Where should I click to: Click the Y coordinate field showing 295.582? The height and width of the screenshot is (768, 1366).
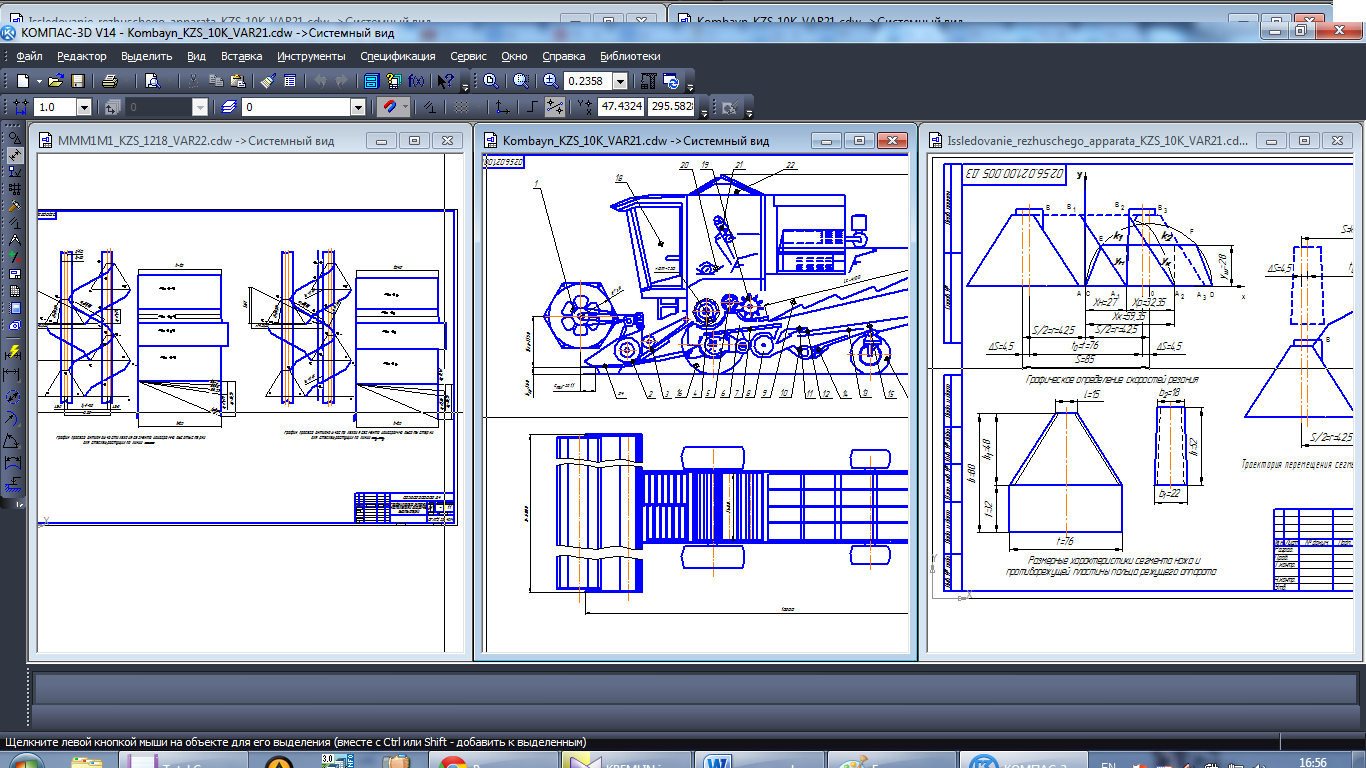click(x=672, y=107)
